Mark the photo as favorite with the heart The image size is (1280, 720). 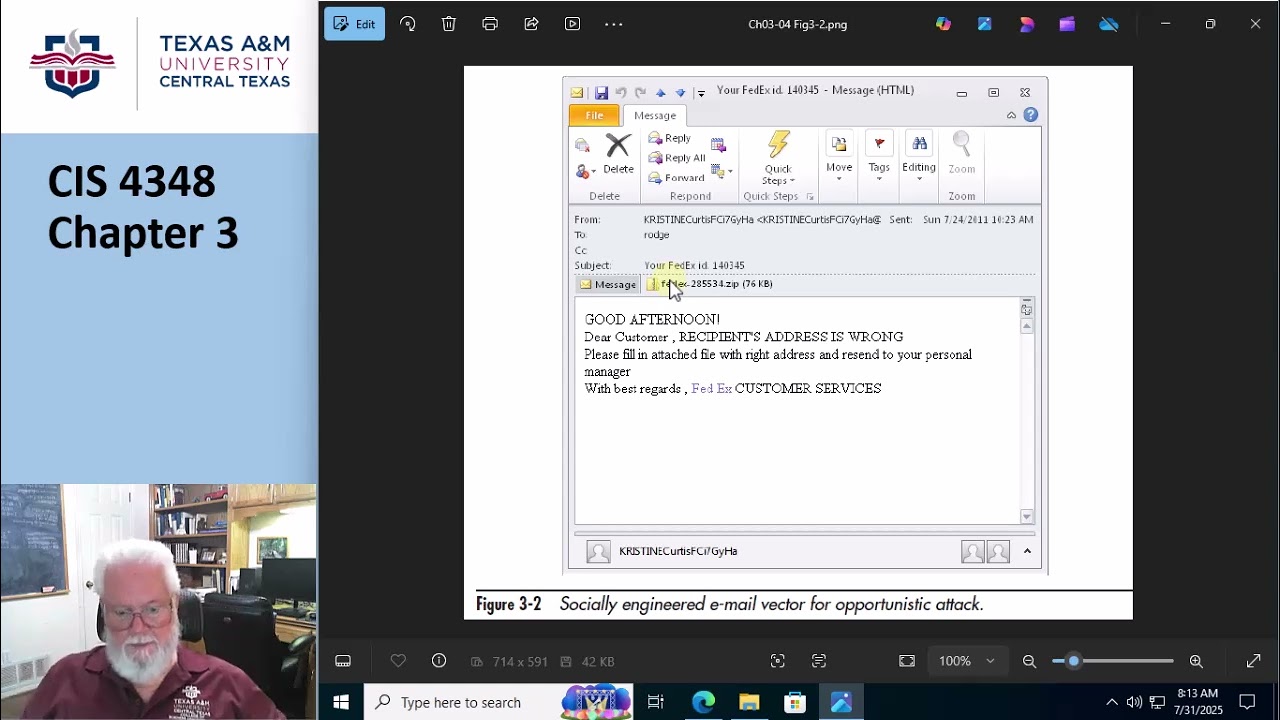(398, 661)
